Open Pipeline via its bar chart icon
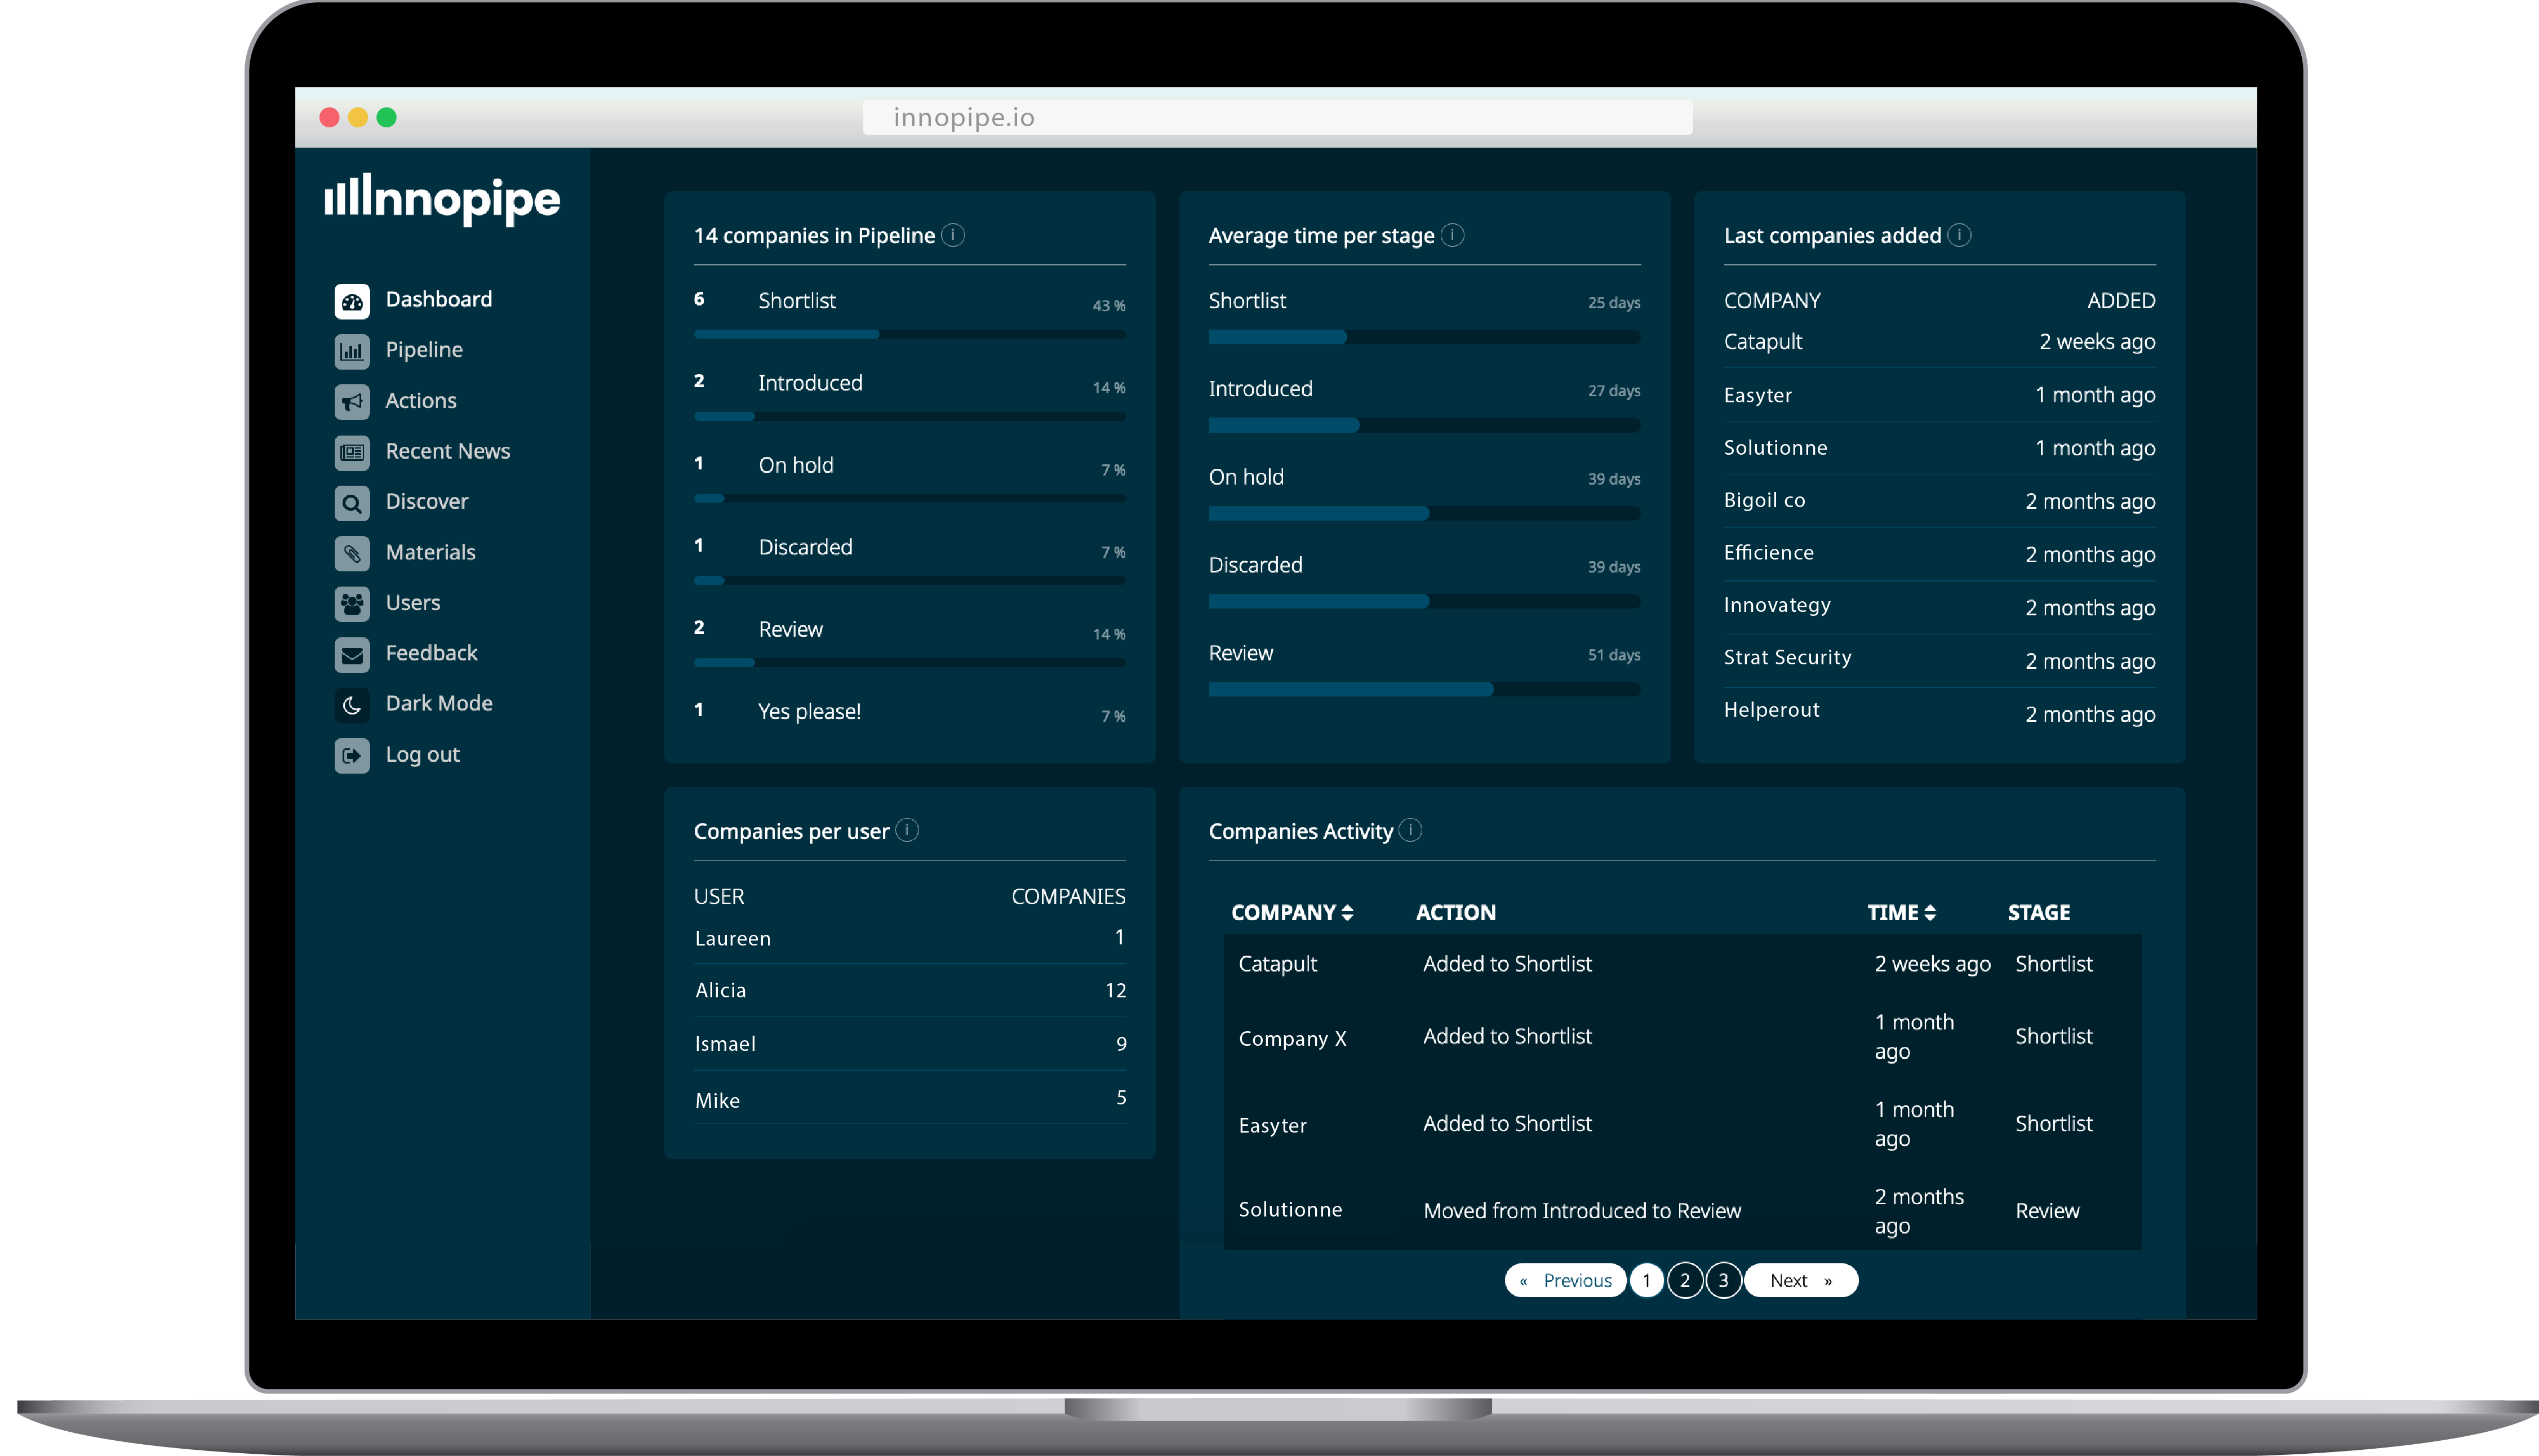 (x=351, y=351)
